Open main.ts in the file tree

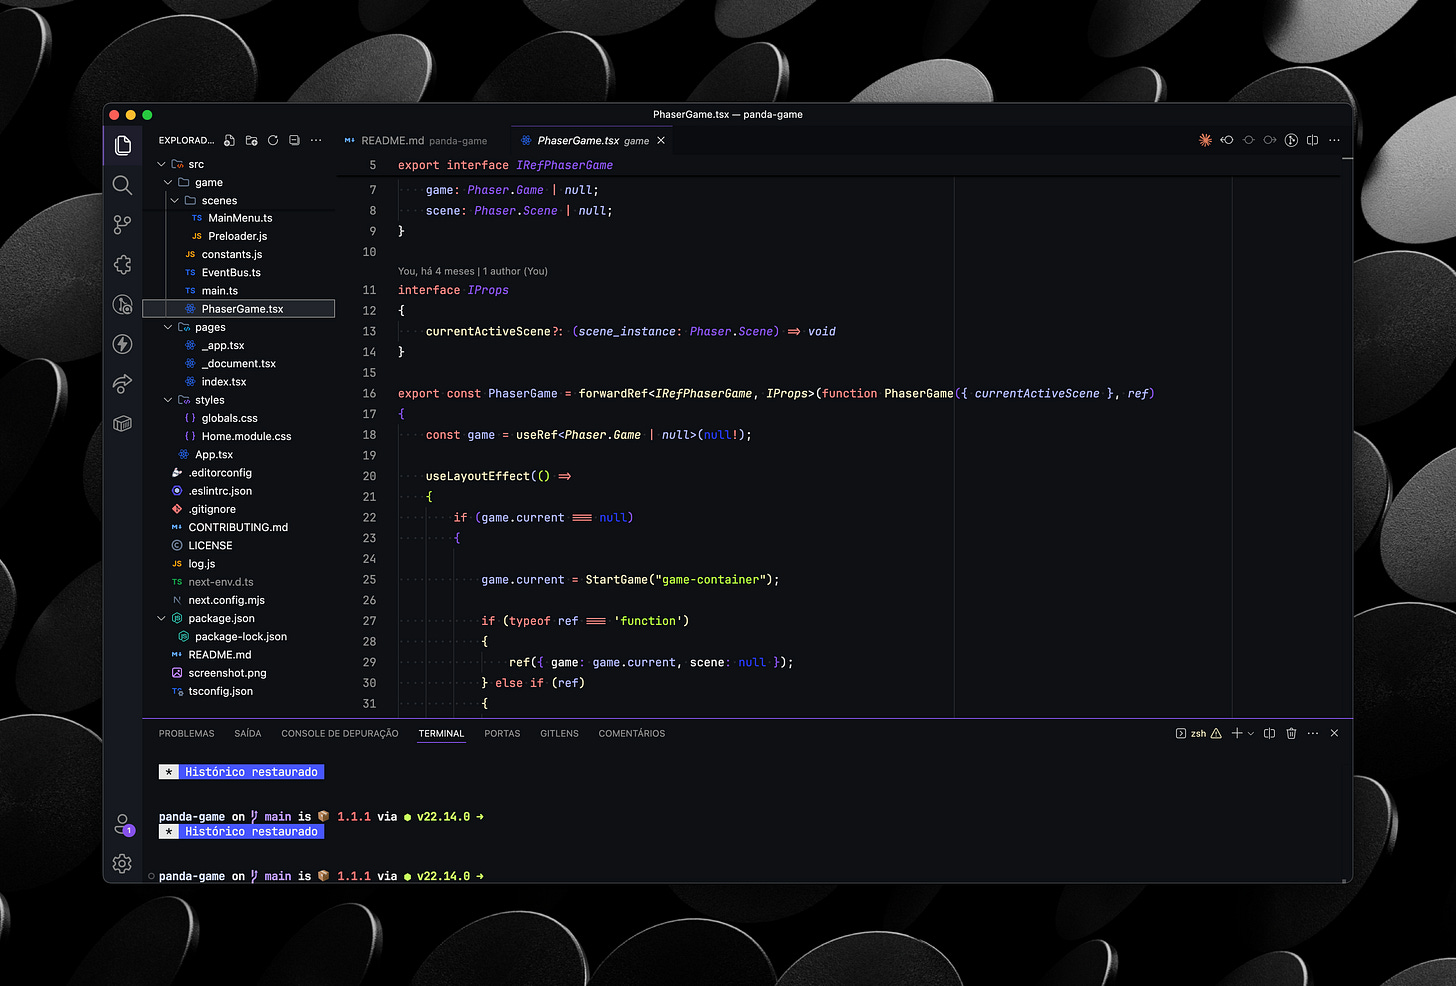(x=220, y=291)
